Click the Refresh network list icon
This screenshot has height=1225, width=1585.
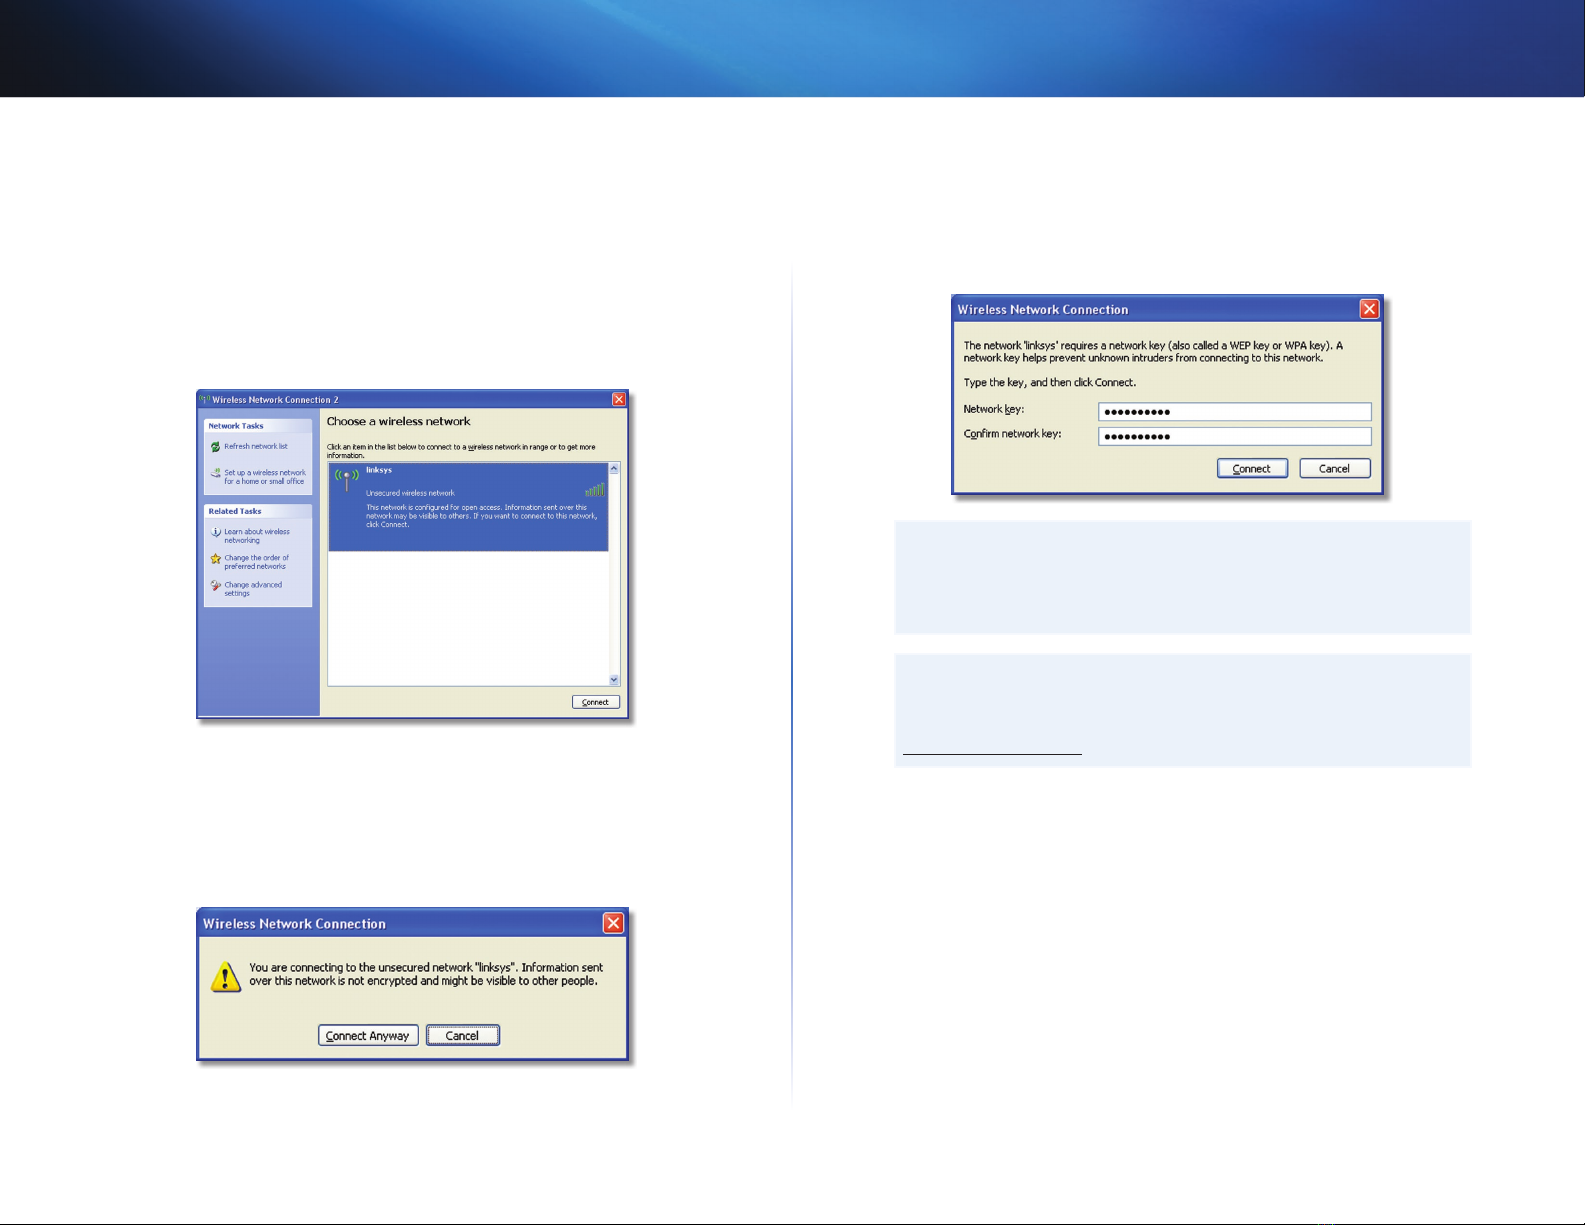215,447
